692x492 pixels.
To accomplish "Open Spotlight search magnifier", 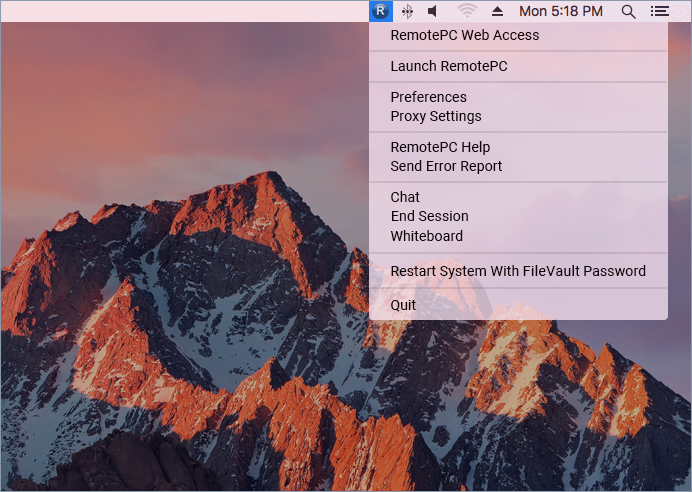I will [628, 11].
